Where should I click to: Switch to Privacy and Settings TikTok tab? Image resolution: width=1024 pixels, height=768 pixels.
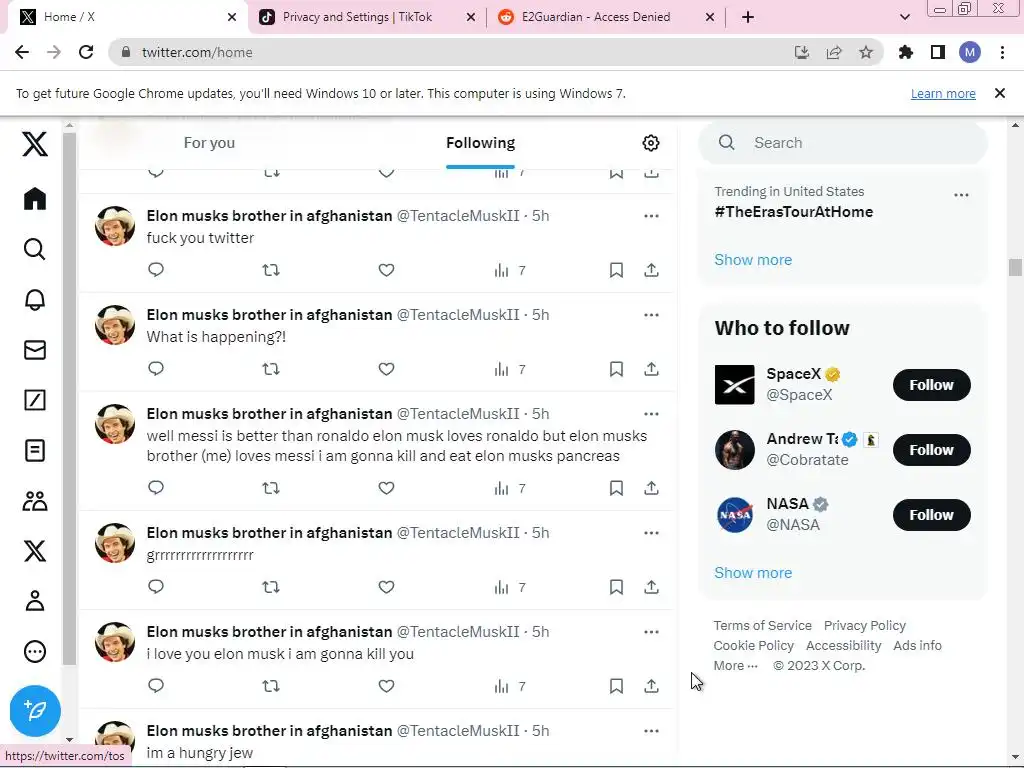point(367,17)
